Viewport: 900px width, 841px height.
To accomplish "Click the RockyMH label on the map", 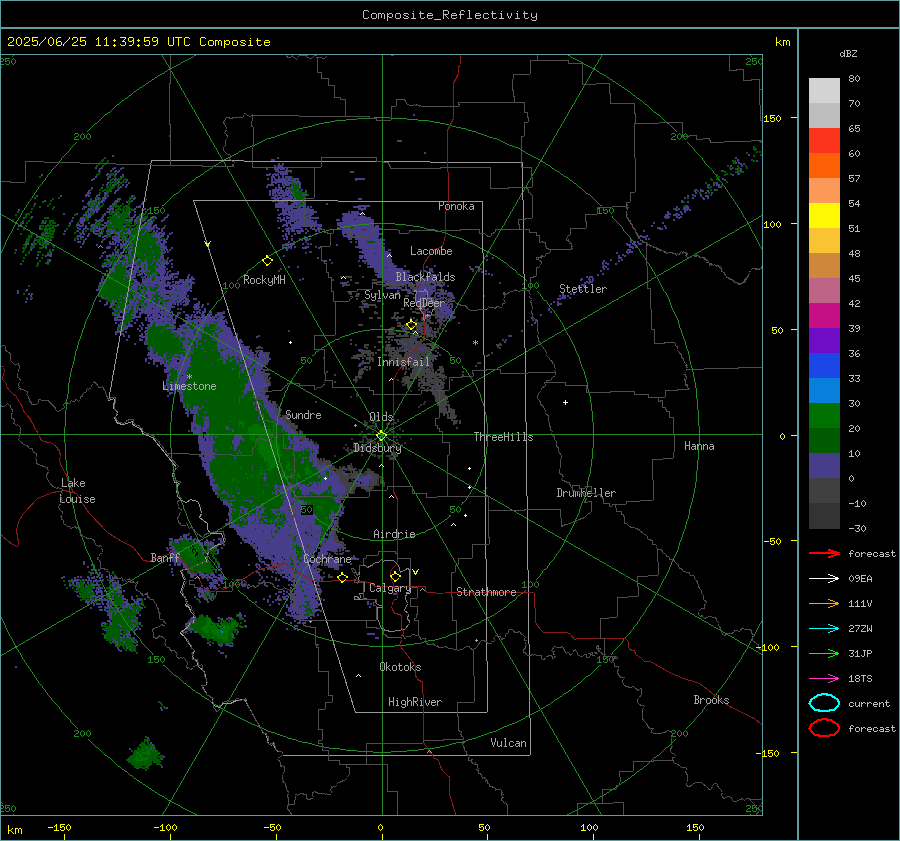I will [264, 280].
